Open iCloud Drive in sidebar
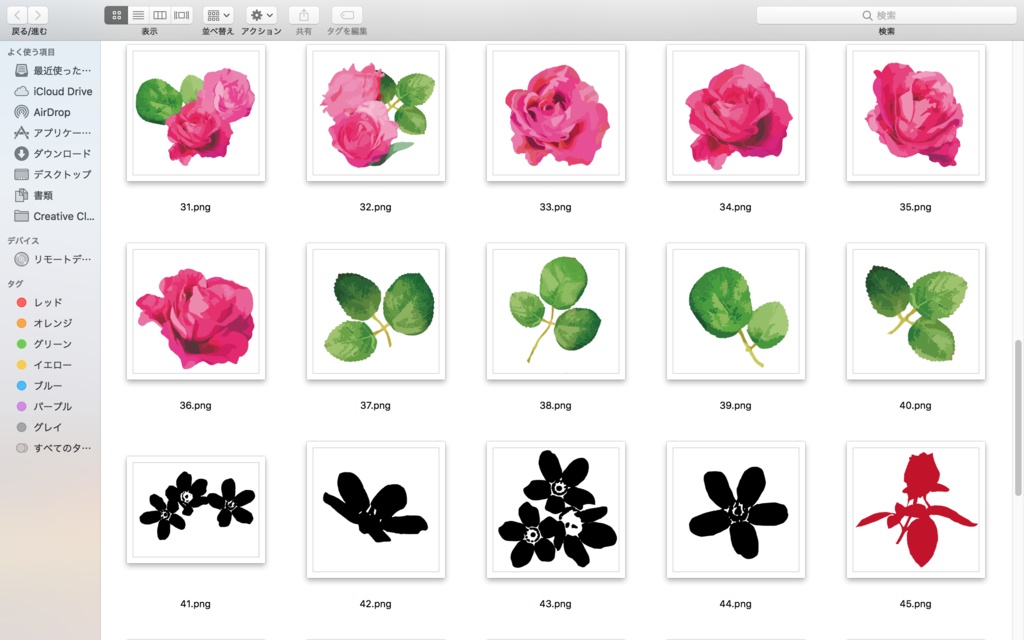Screen dimensions: 1024x640 pyautogui.click(x=52, y=91)
